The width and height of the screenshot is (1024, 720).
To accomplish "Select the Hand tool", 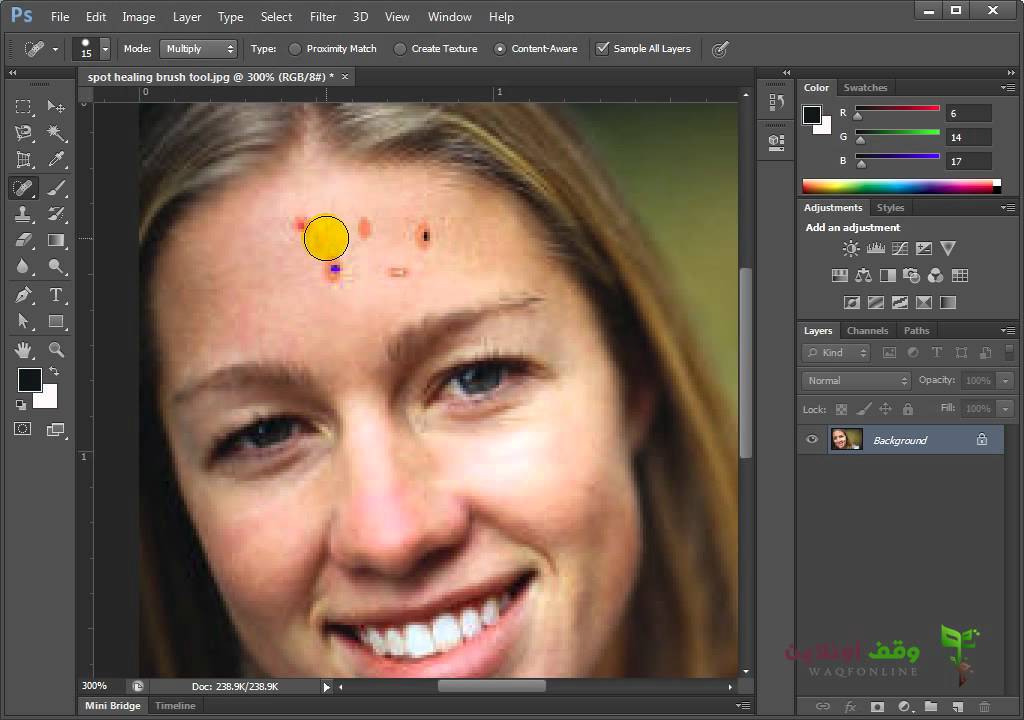I will click(x=24, y=350).
